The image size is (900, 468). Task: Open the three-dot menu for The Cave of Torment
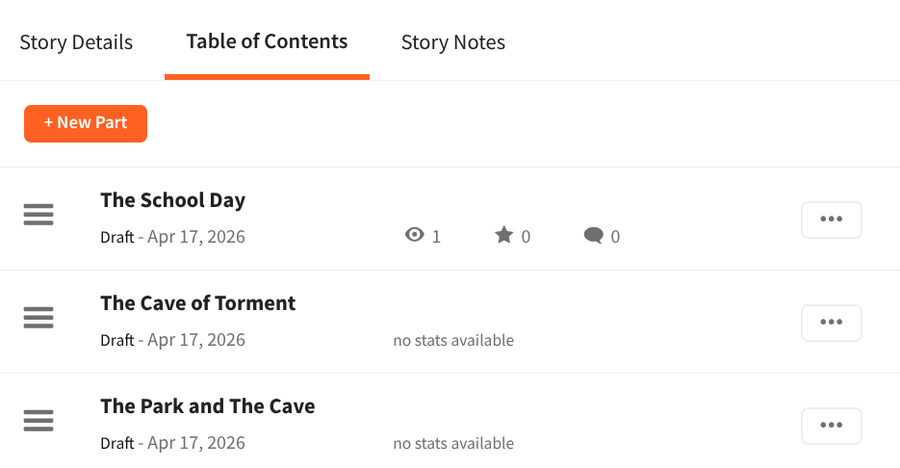831,323
